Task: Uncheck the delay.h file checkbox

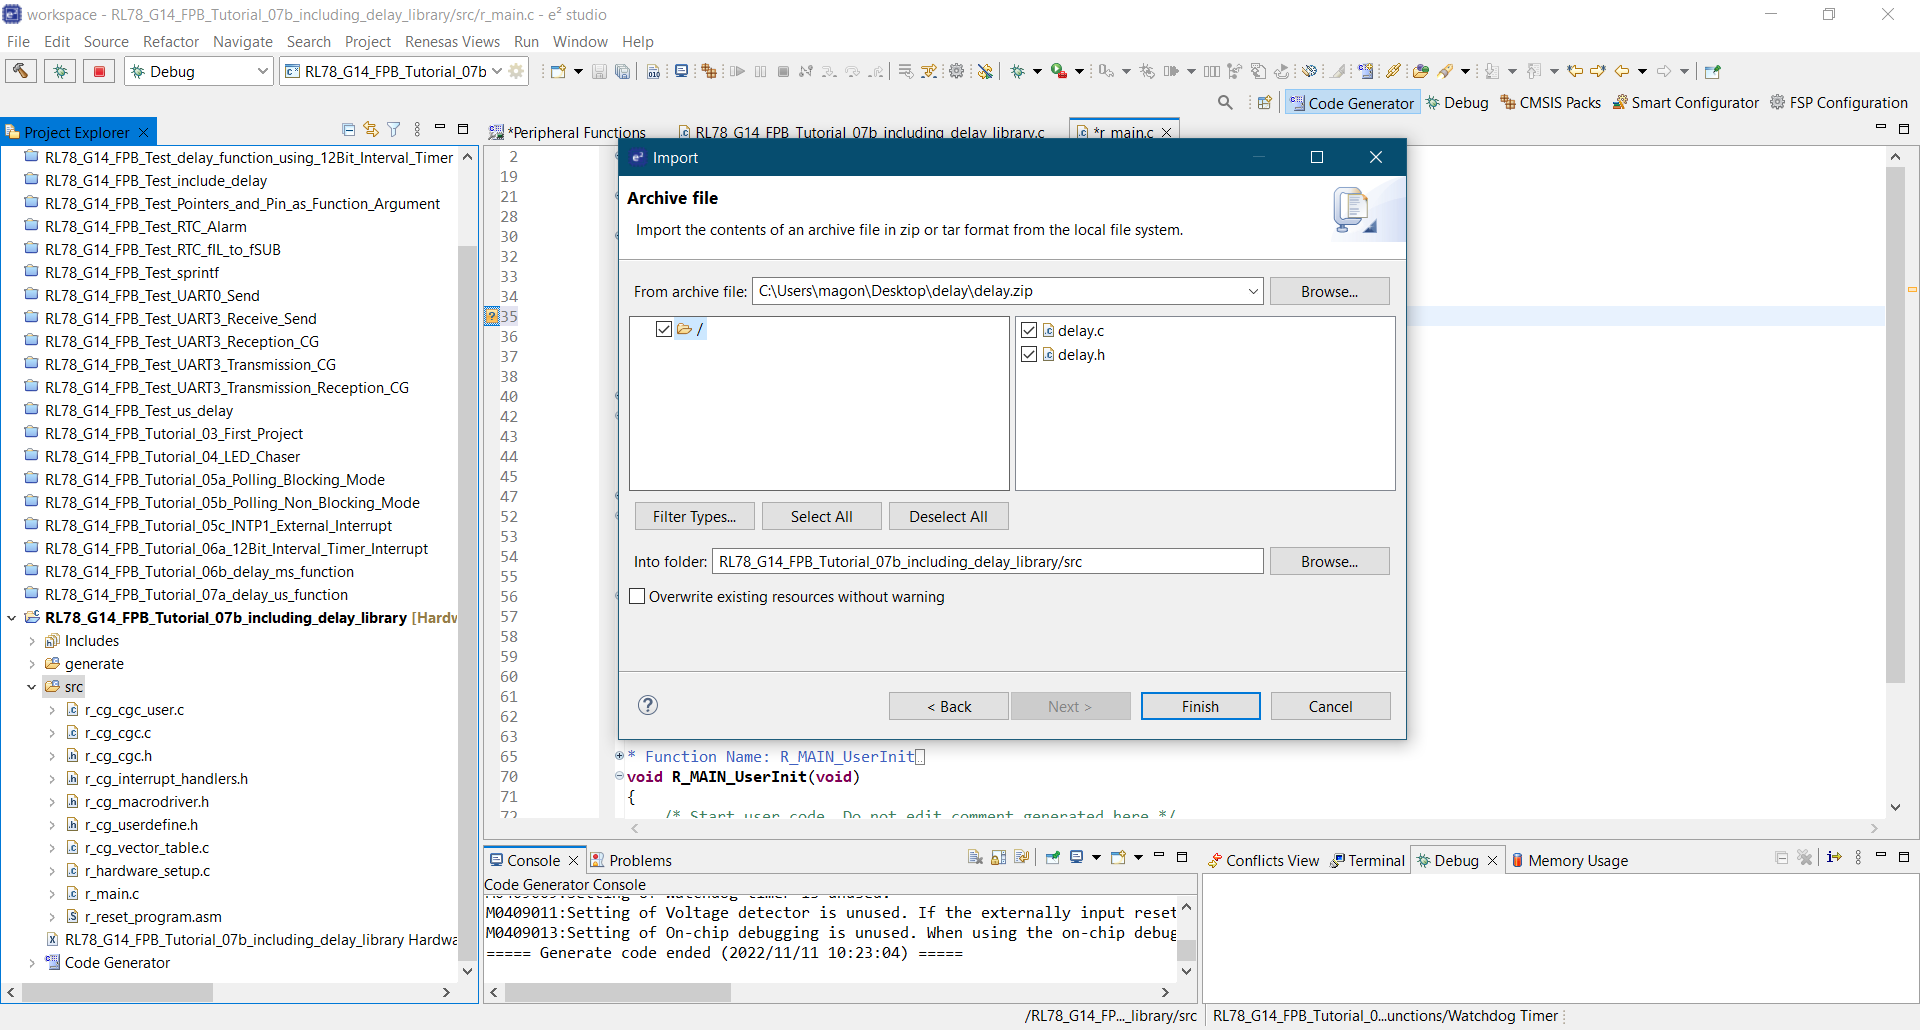Action: click(x=1029, y=355)
